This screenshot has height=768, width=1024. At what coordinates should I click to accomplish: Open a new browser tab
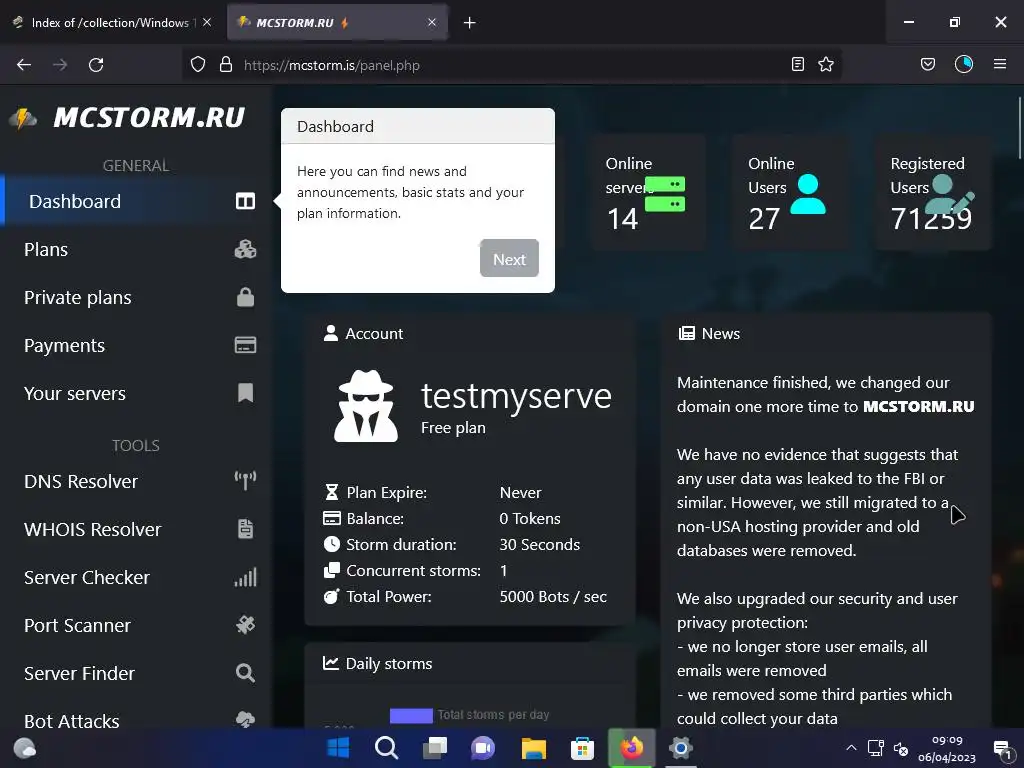click(470, 23)
